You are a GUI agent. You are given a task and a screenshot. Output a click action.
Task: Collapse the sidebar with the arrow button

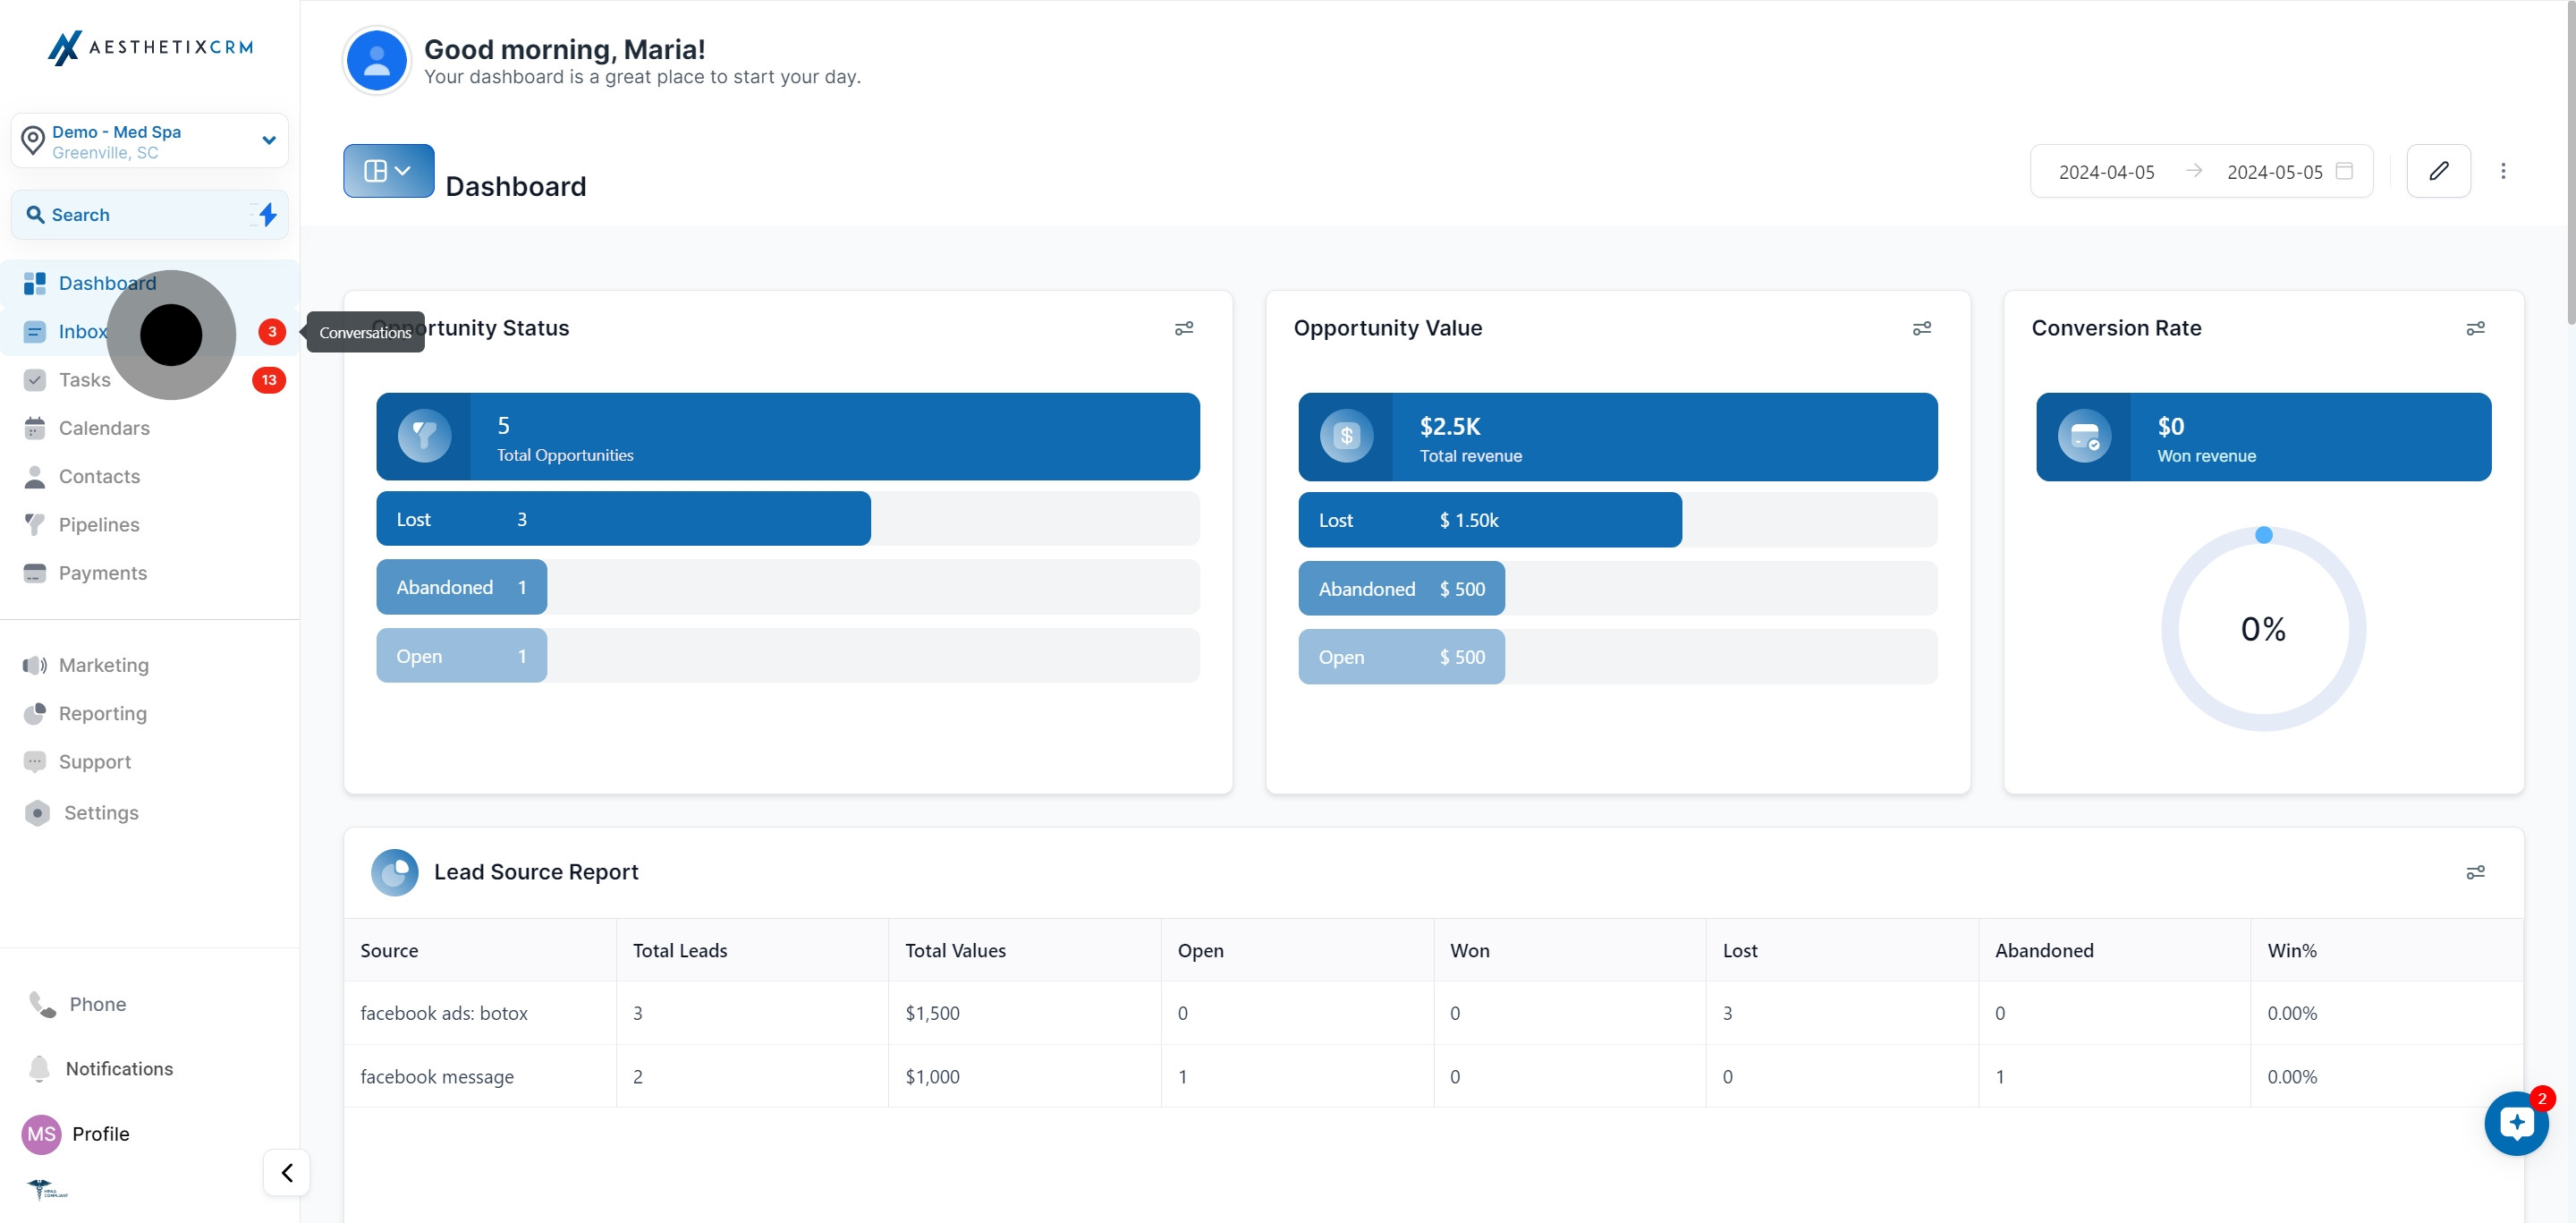(287, 1172)
